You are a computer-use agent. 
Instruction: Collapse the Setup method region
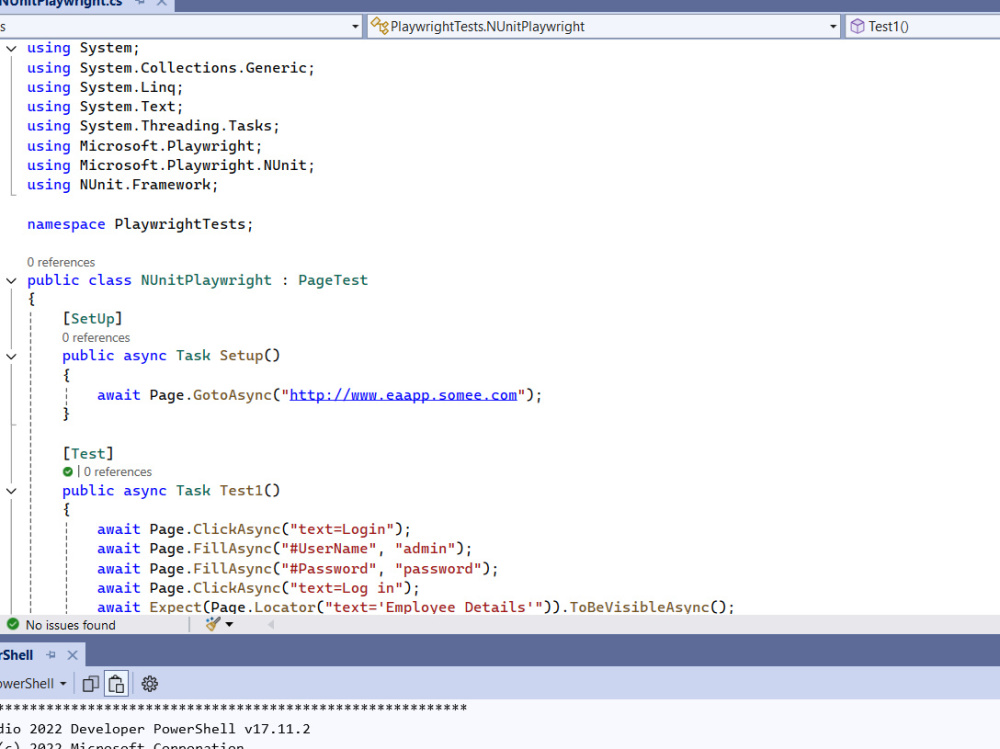coord(11,356)
